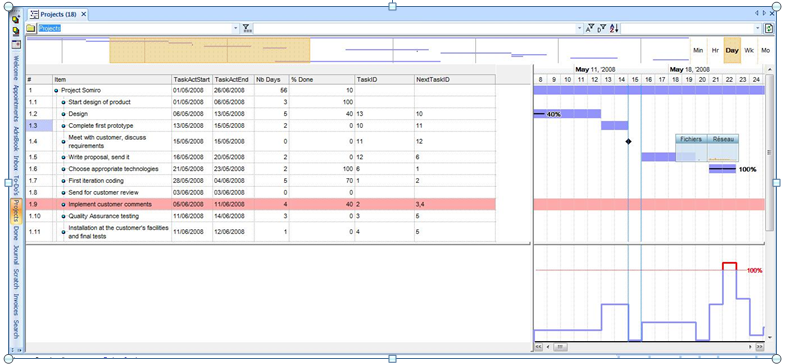This screenshot has width=785, height=364.
Task: Open the Done sidebar tab
Action: click(16, 233)
